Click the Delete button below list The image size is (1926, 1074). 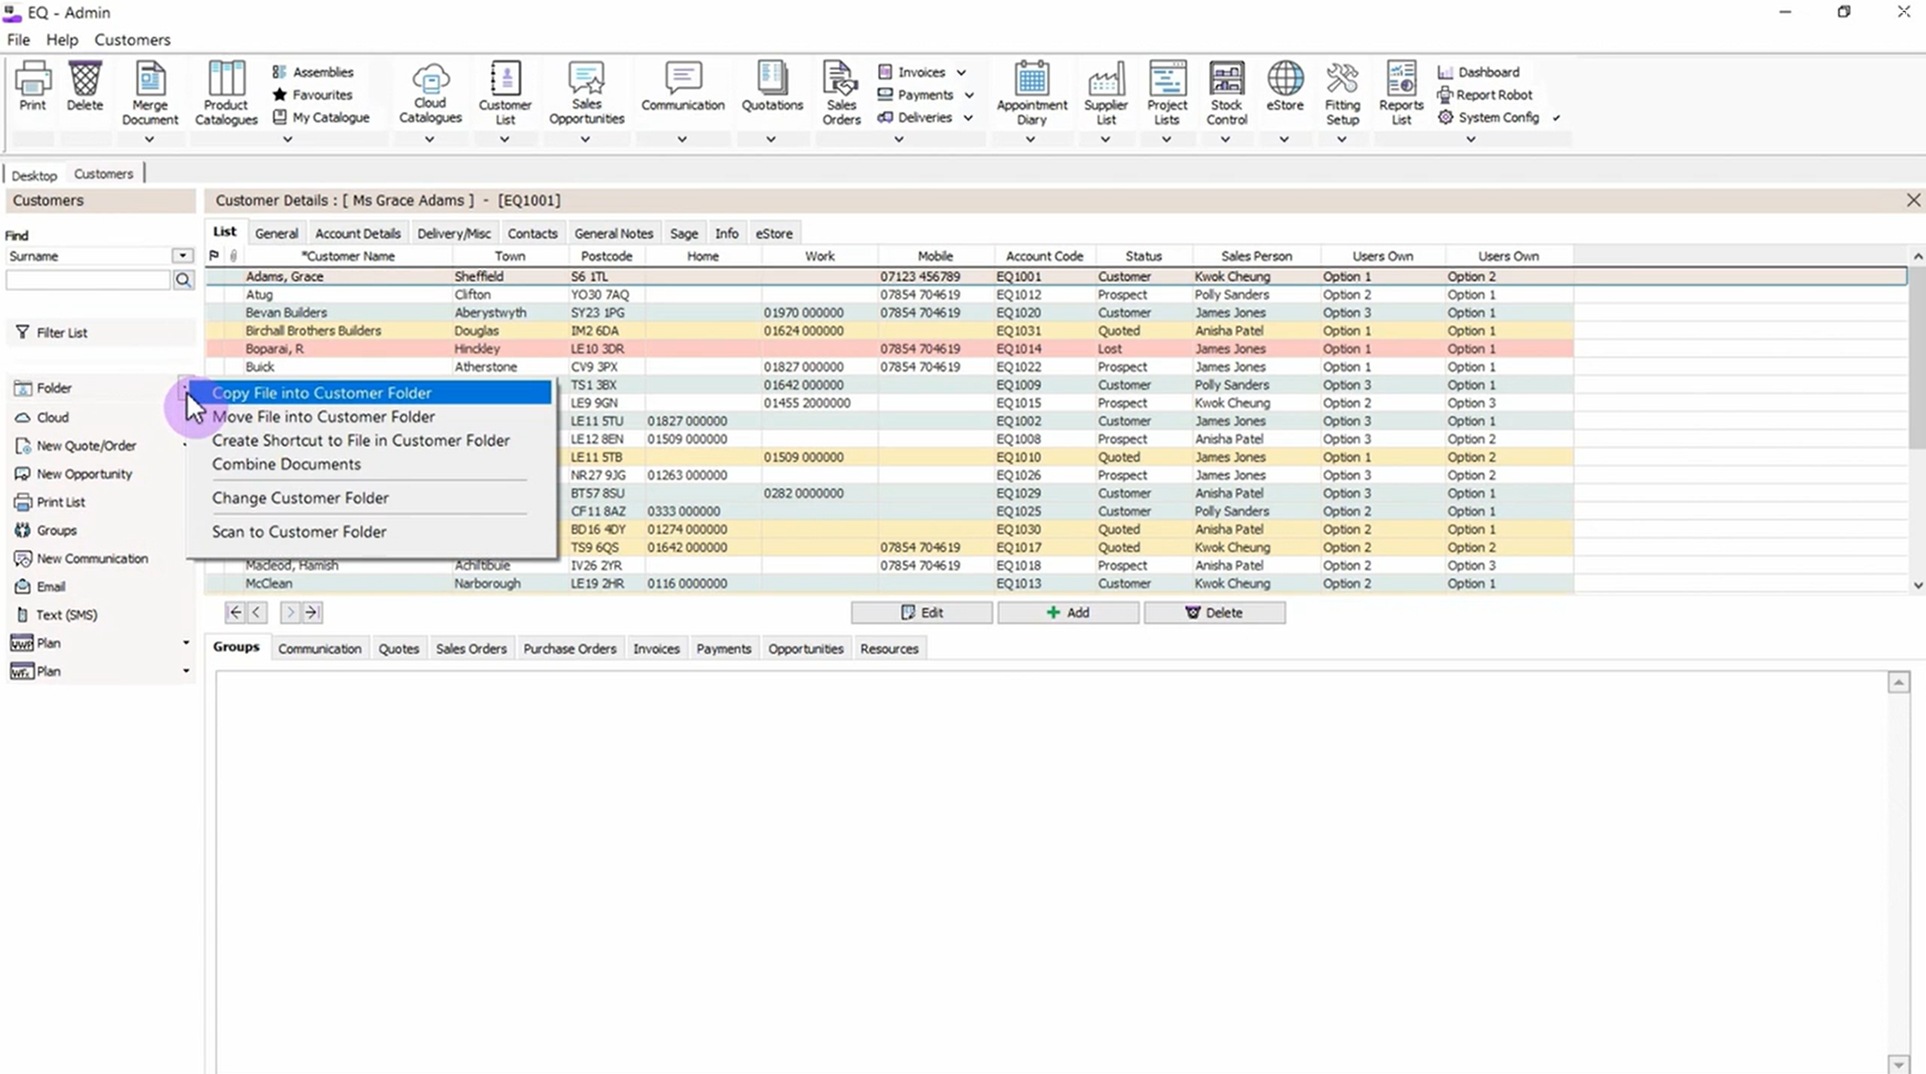(1214, 613)
